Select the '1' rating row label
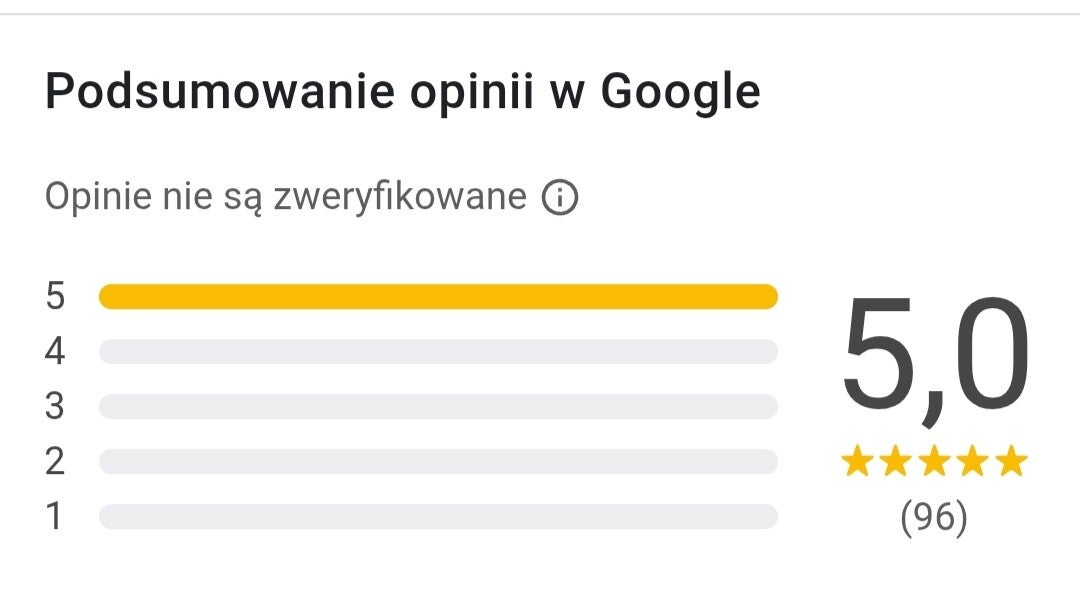 [x=55, y=517]
